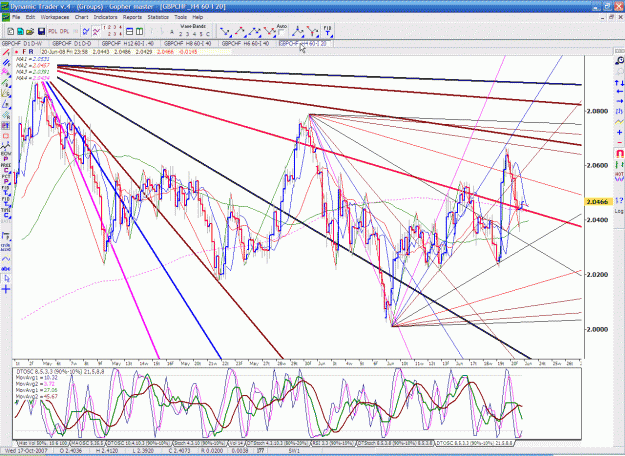Click the right arrow scroll icon at right
625x456 pixels.
(619, 101)
